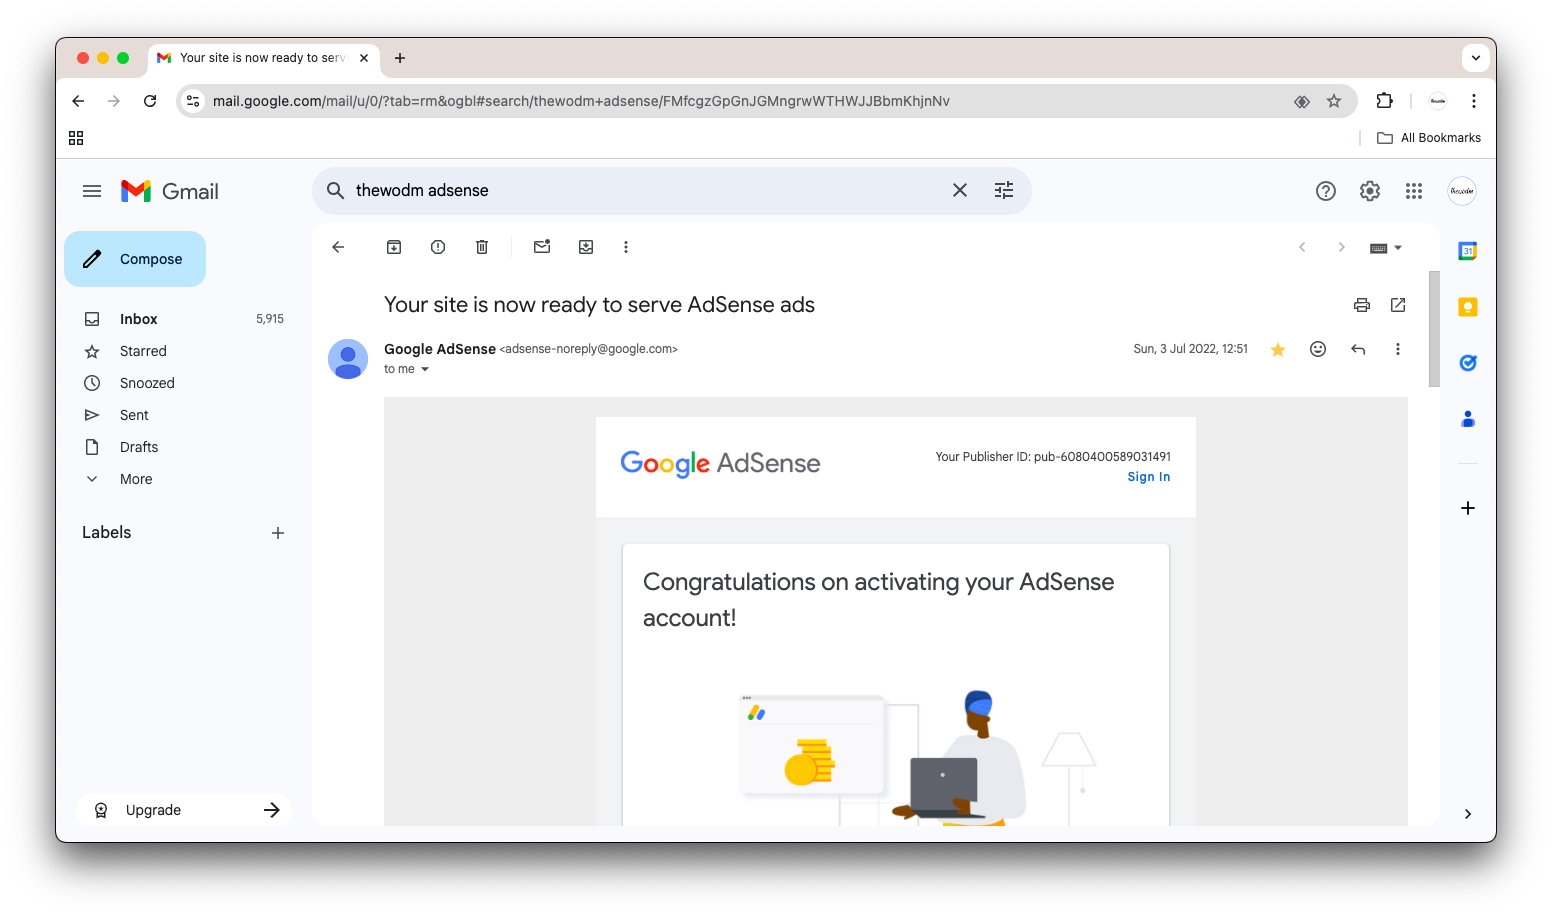Expand recipient details next to "to me"

tap(425, 369)
